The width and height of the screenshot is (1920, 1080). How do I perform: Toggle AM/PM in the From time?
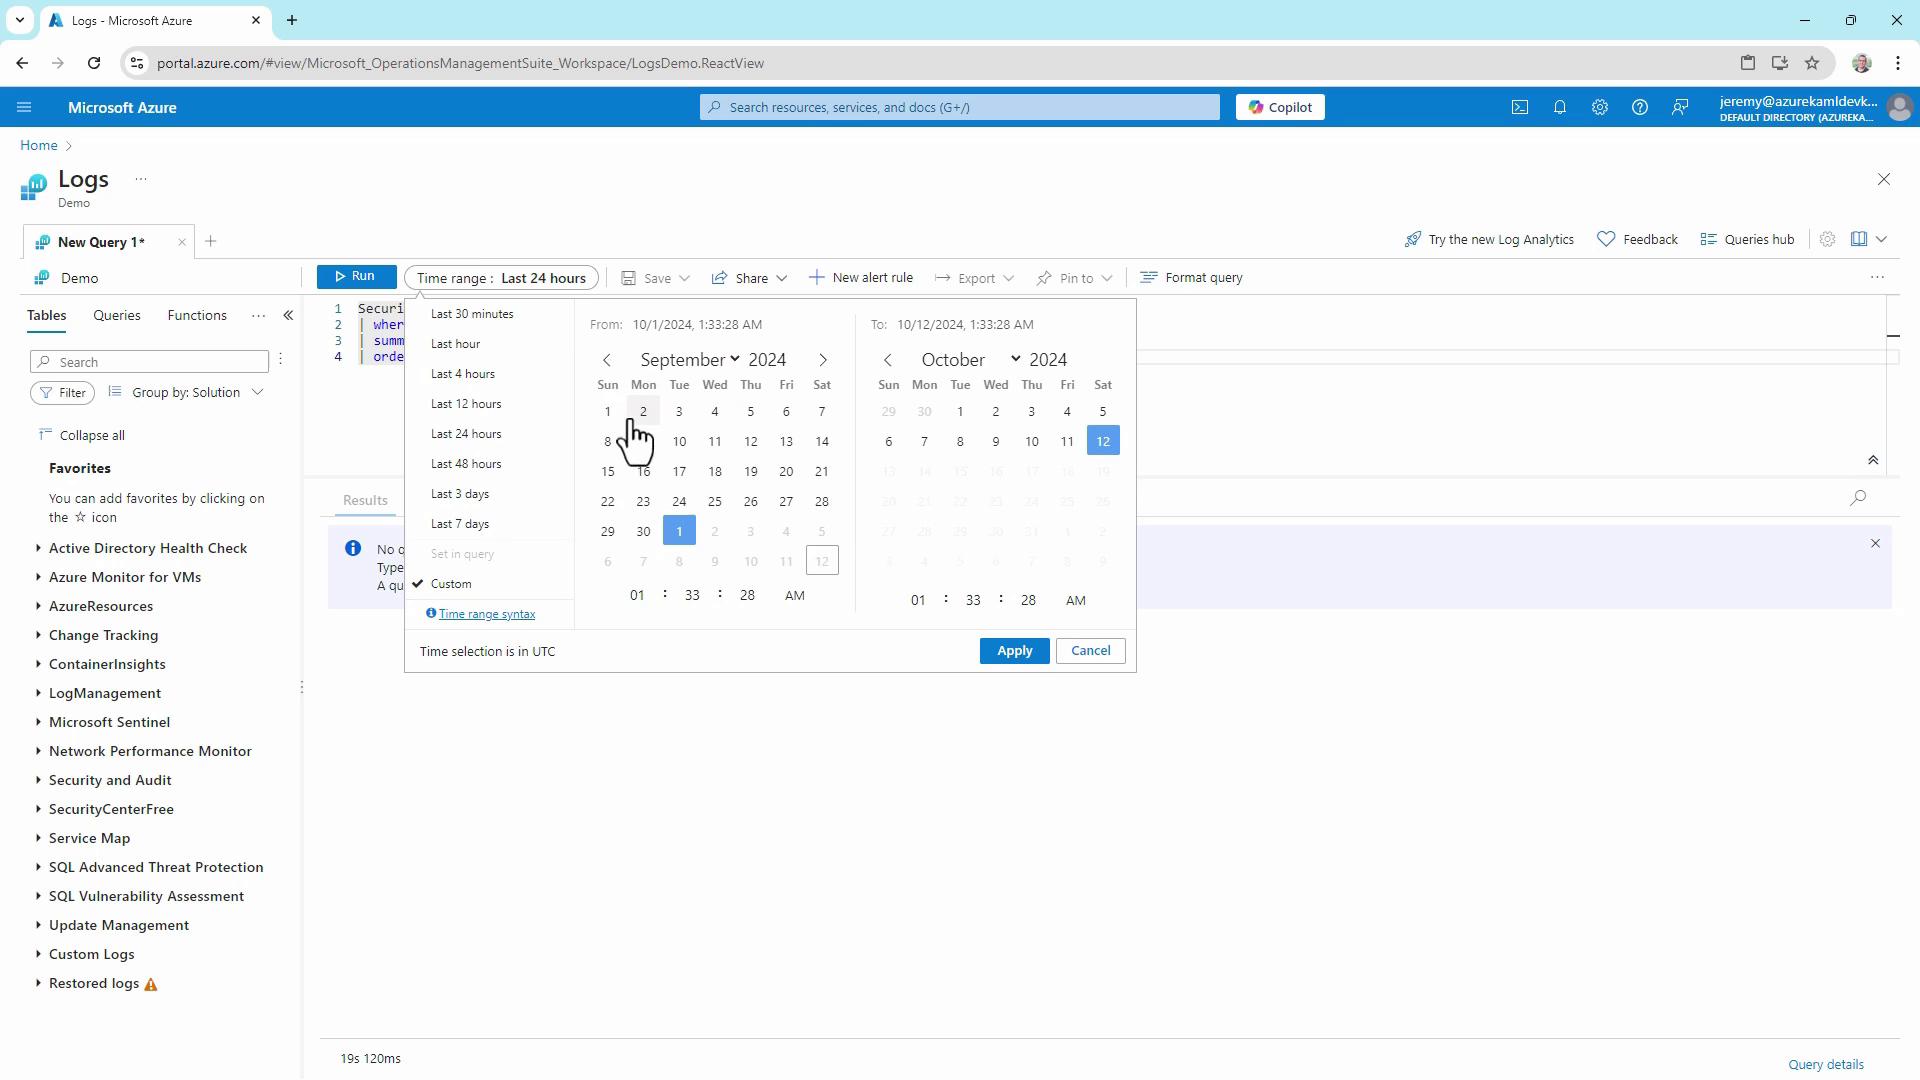click(x=794, y=596)
